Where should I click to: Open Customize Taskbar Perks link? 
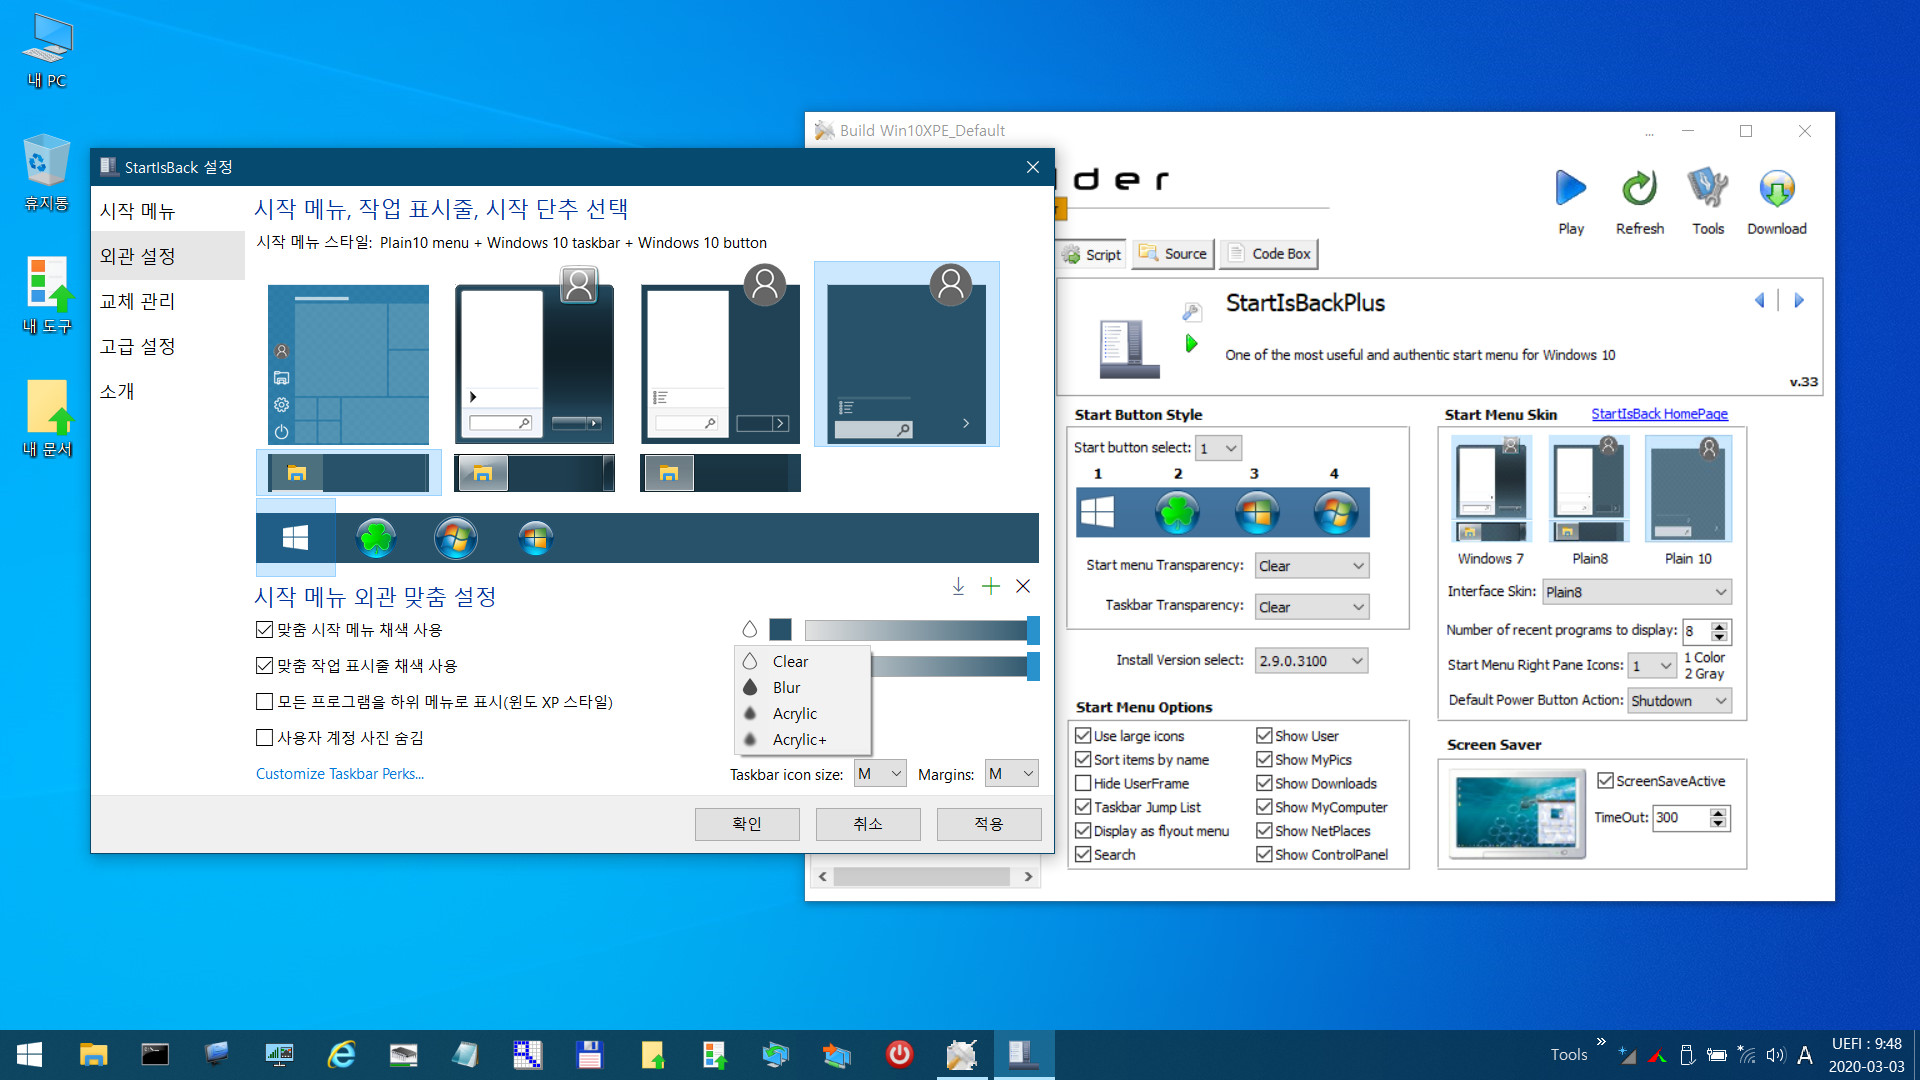pos(340,773)
